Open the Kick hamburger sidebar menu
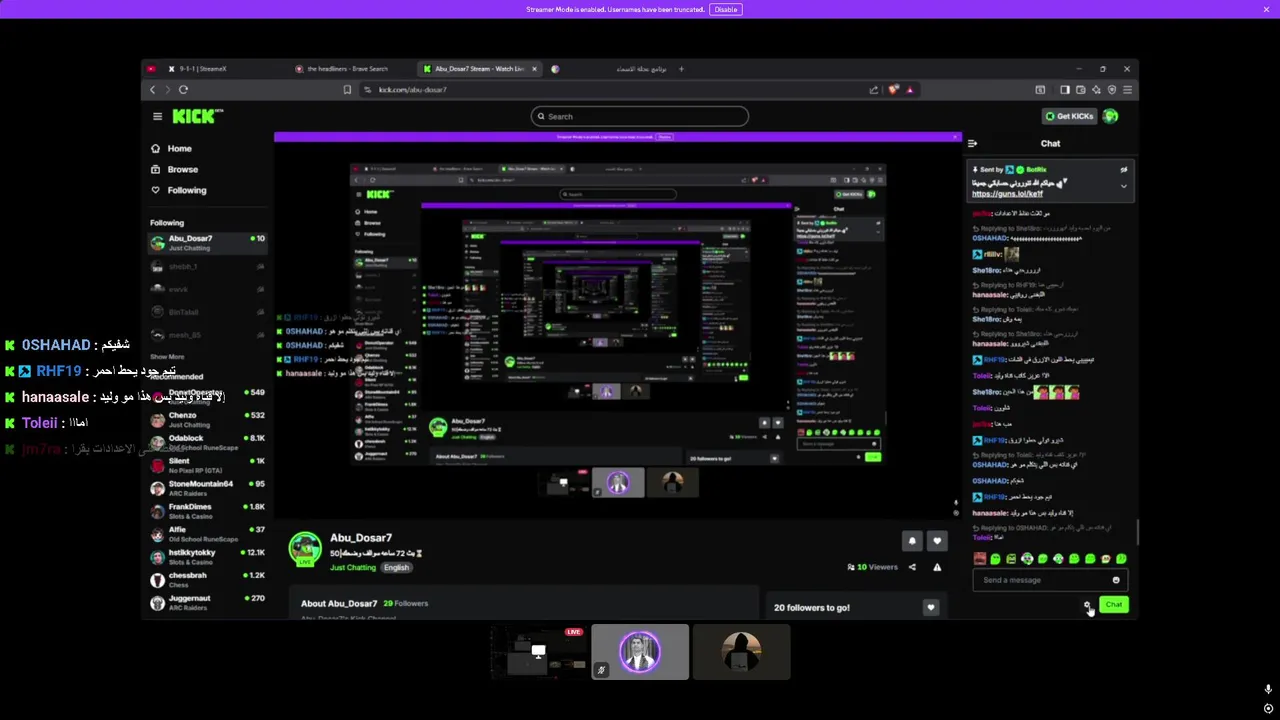The width and height of the screenshot is (1280, 720). [157, 116]
